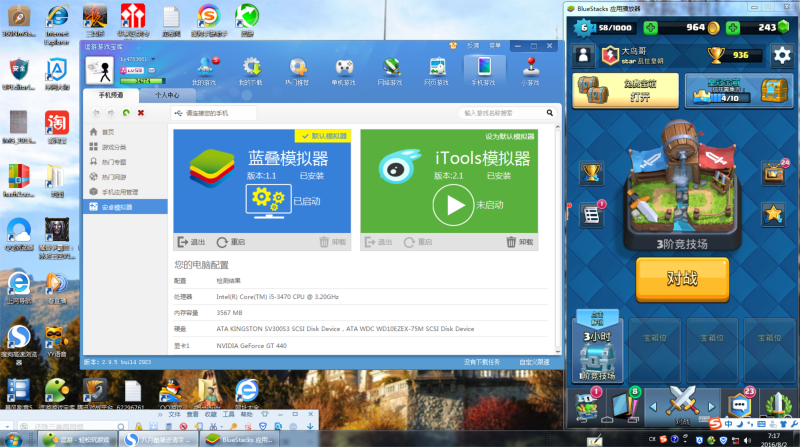Click the green plus next to gold
Viewport: 800px width, 447px height.
coord(651,28)
